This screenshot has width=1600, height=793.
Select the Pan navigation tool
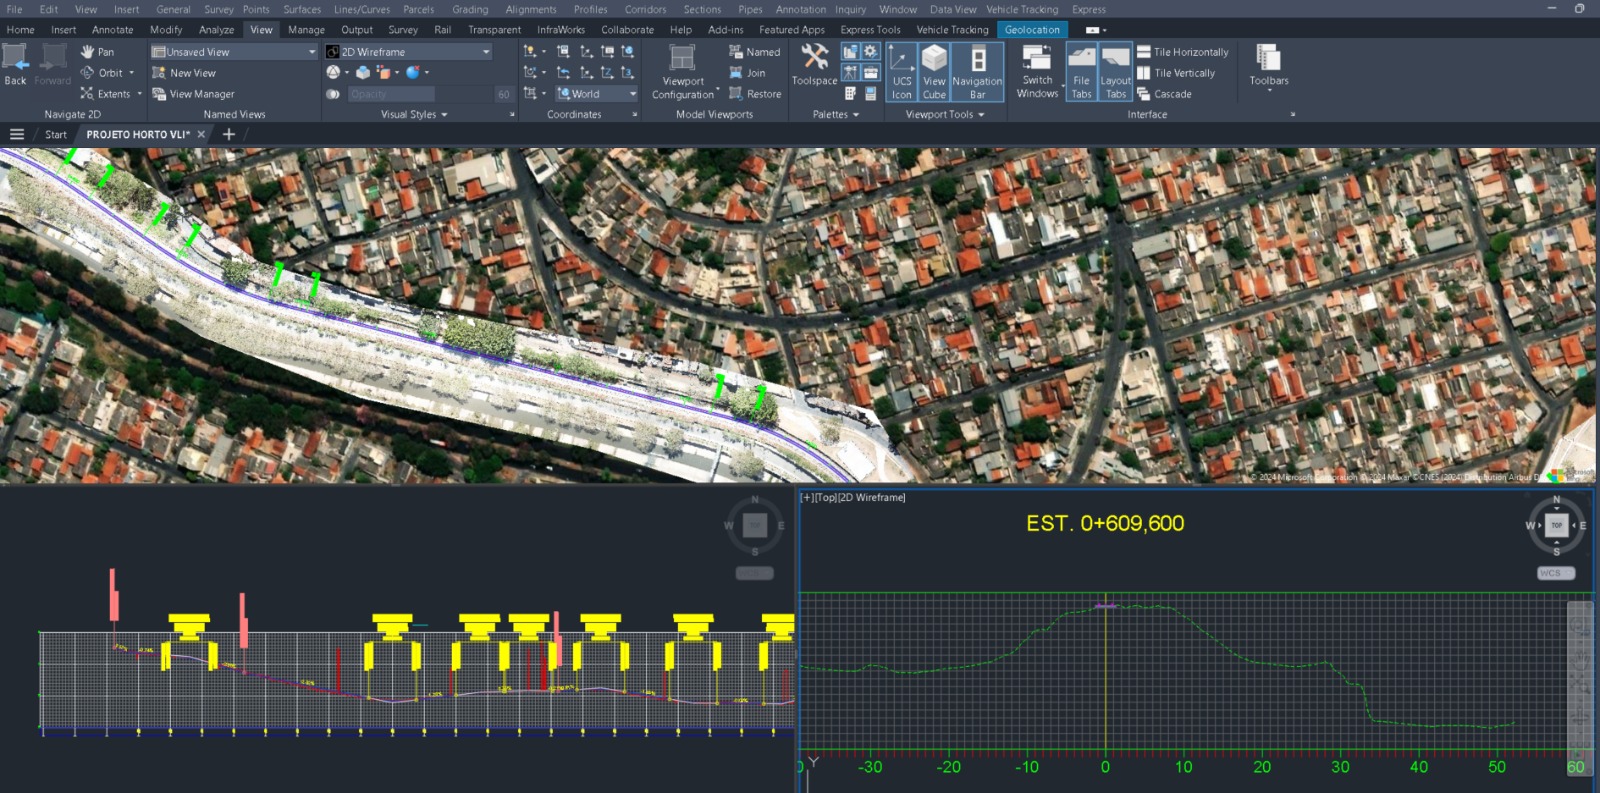point(97,52)
